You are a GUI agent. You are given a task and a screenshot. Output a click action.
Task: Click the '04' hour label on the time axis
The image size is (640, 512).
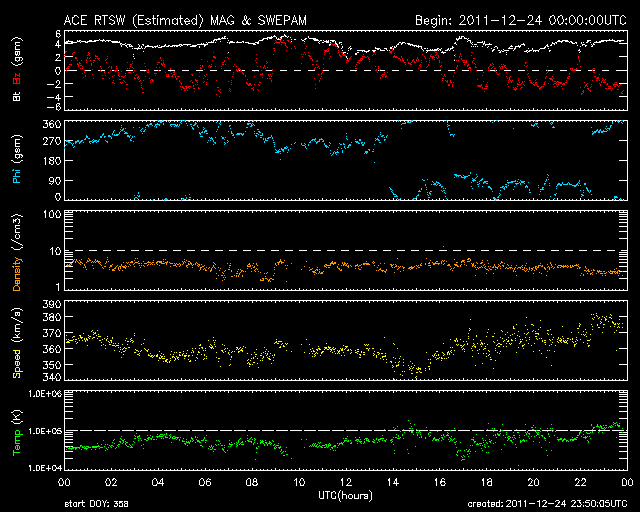coord(158,483)
